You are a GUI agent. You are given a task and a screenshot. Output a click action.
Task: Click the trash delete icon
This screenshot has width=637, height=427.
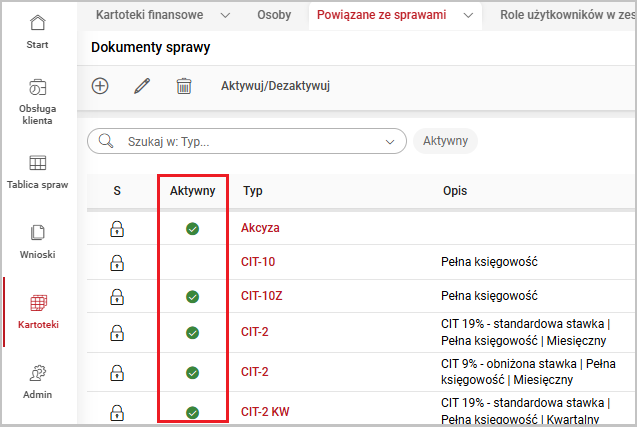(x=184, y=86)
